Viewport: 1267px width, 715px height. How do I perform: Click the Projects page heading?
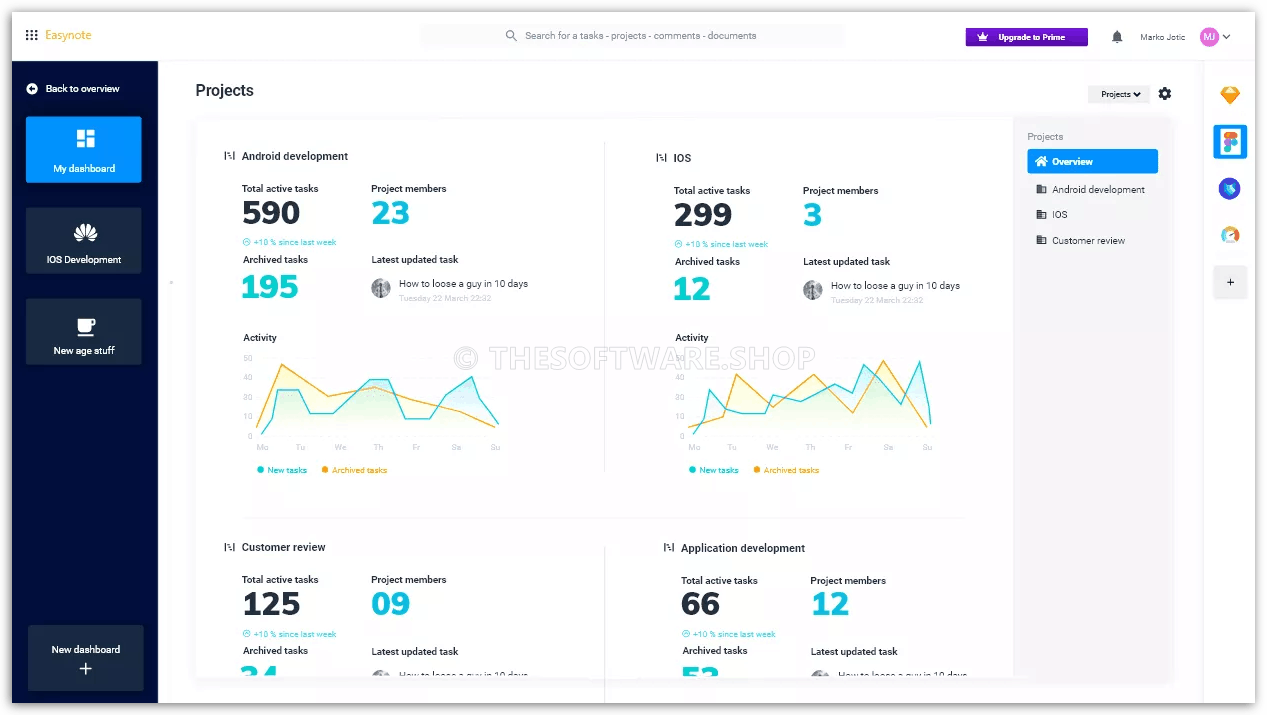click(x=225, y=90)
